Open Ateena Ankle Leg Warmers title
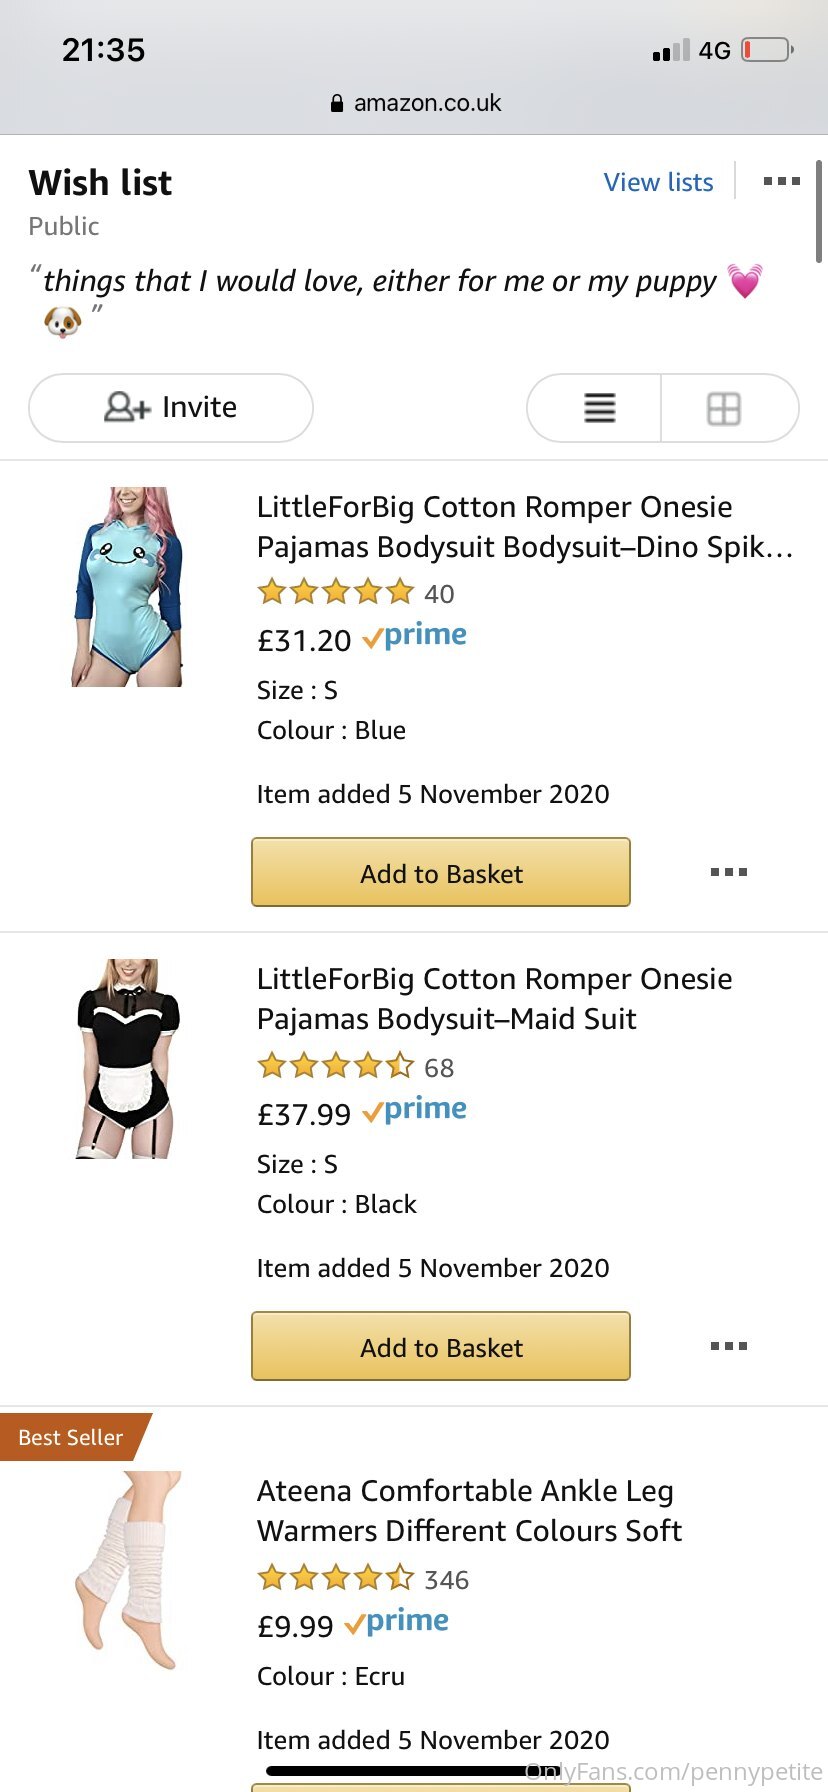Viewport: 828px width, 1792px height. point(469,1511)
